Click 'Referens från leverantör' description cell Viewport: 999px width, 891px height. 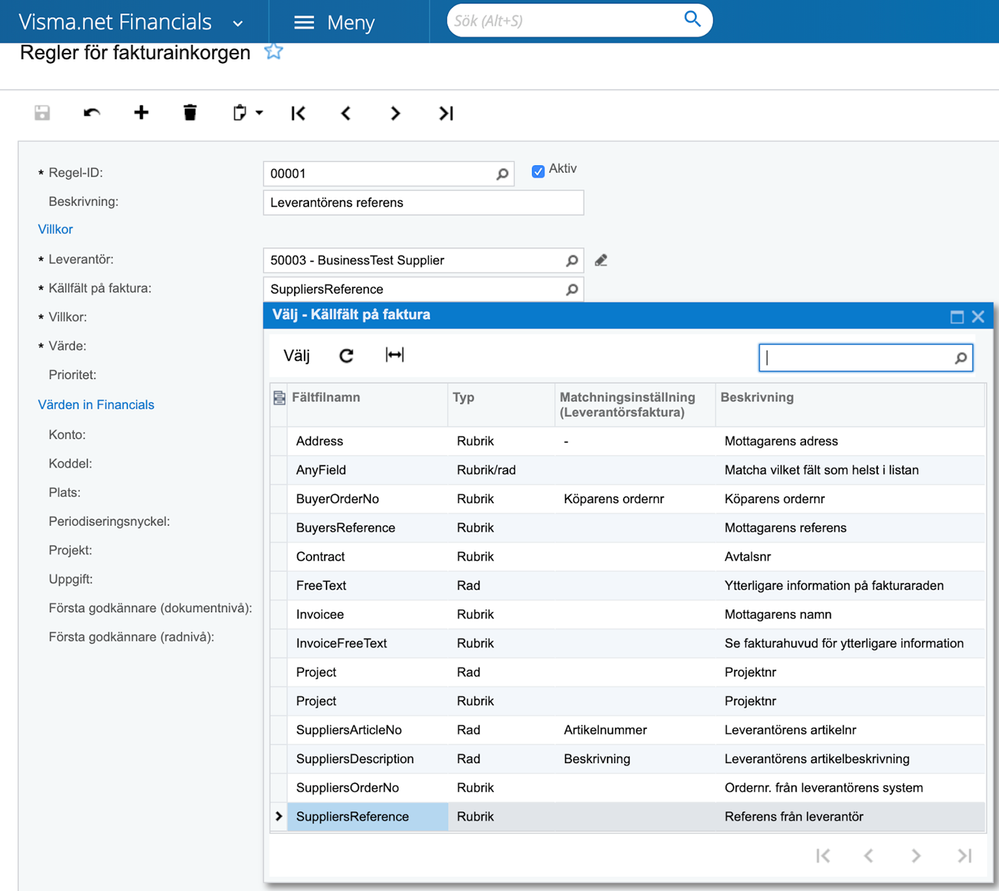(794, 816)
